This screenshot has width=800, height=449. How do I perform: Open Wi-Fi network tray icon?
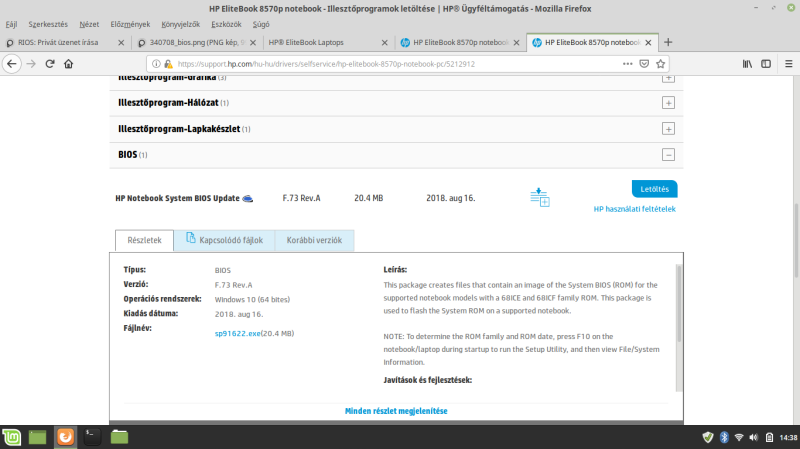pyautogui.click(x=739, y=437)
